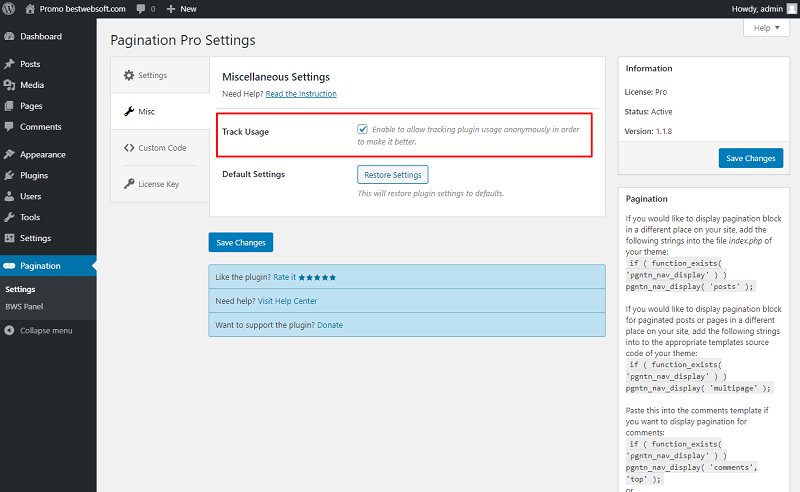Click the Media icon in sidebar
This screenshot has height=492, width=800.
click(9, 85)
